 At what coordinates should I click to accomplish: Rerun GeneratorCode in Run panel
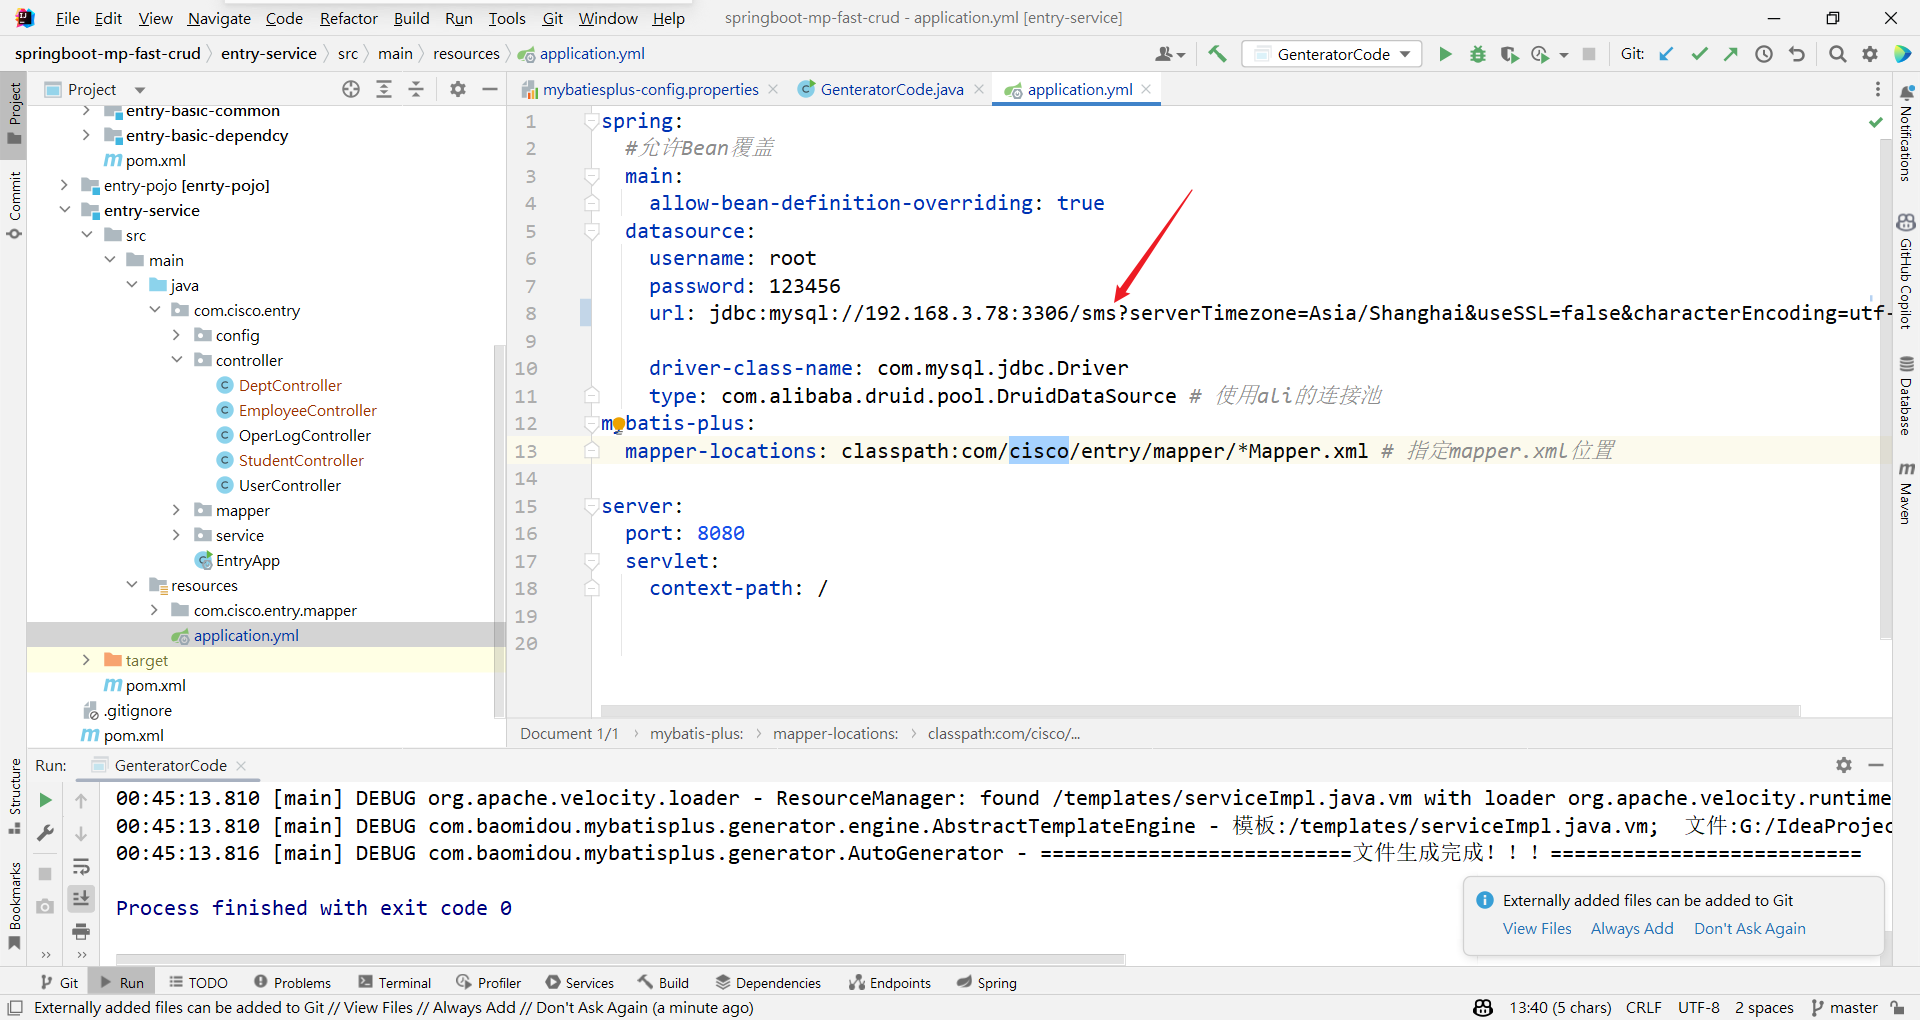[45, 800]
